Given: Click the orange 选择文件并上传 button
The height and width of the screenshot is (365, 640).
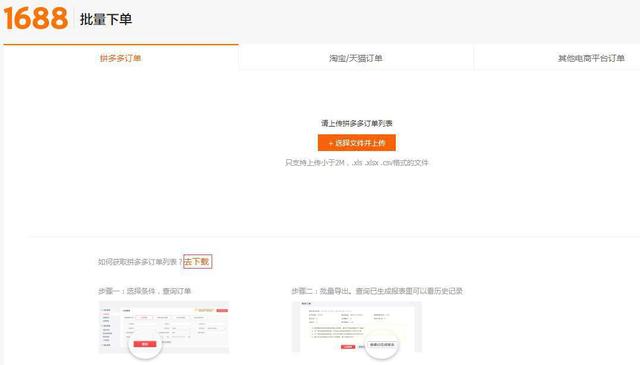Looking at the screenshot, I should [357, 143].
